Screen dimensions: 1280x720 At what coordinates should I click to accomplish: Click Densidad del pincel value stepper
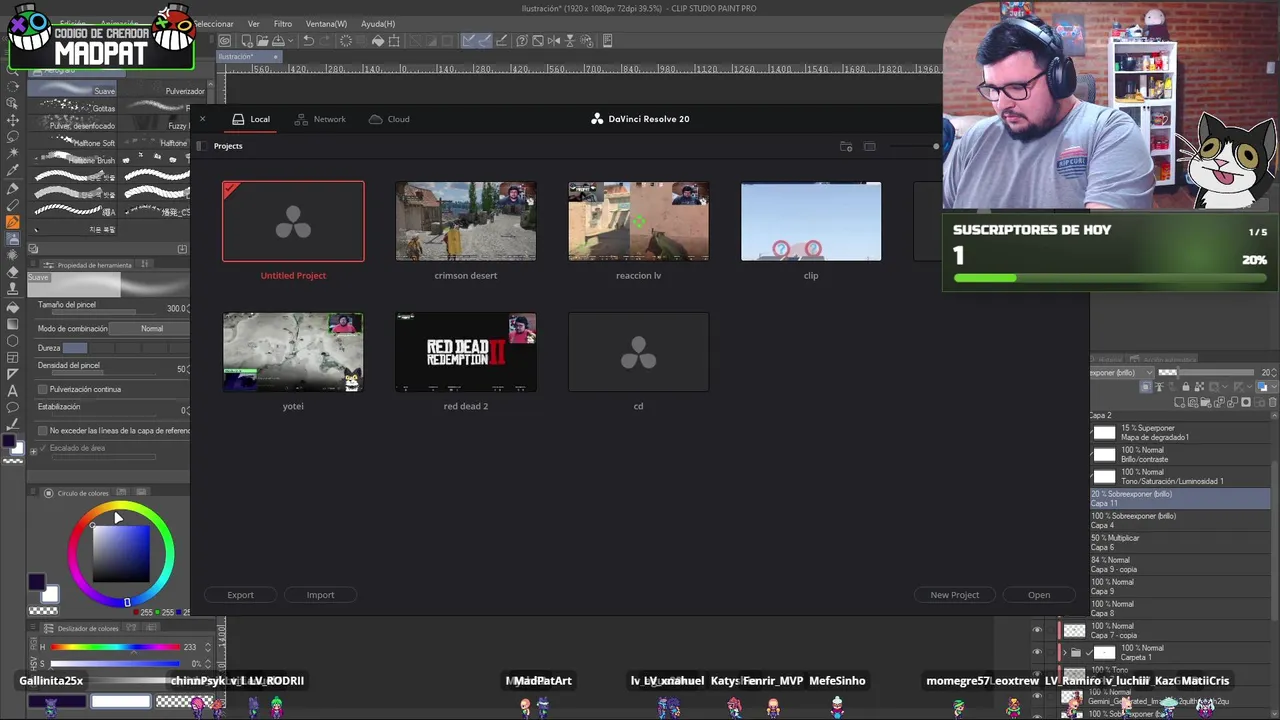coord(188,369)
